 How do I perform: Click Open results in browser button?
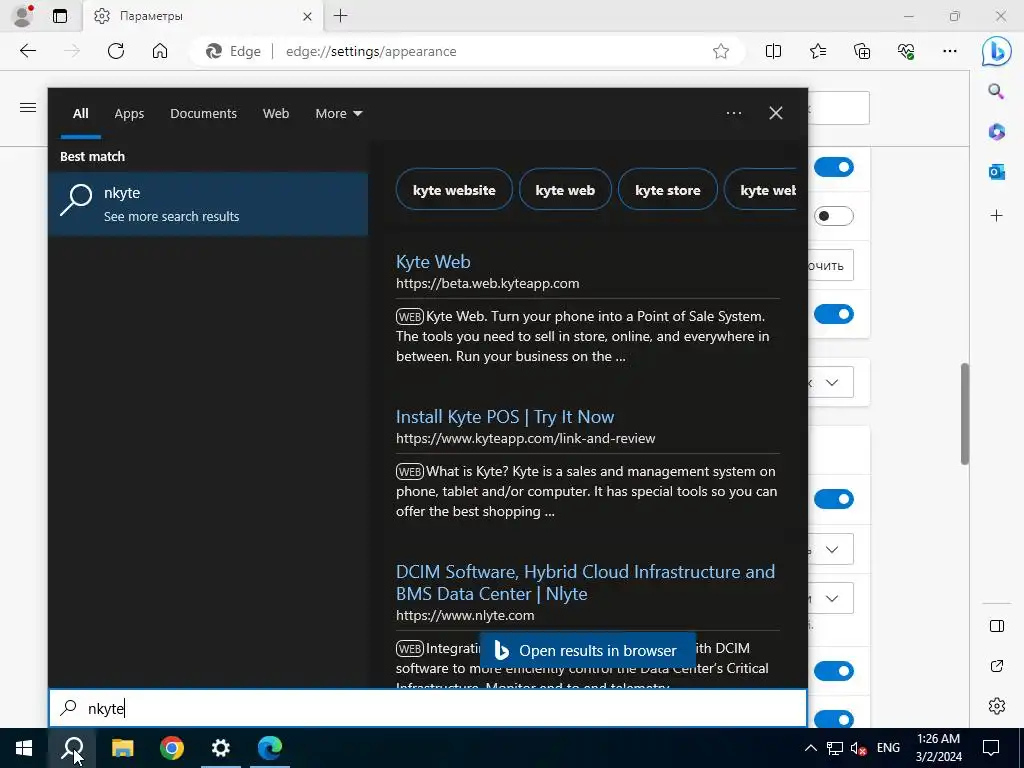(587, 650)
